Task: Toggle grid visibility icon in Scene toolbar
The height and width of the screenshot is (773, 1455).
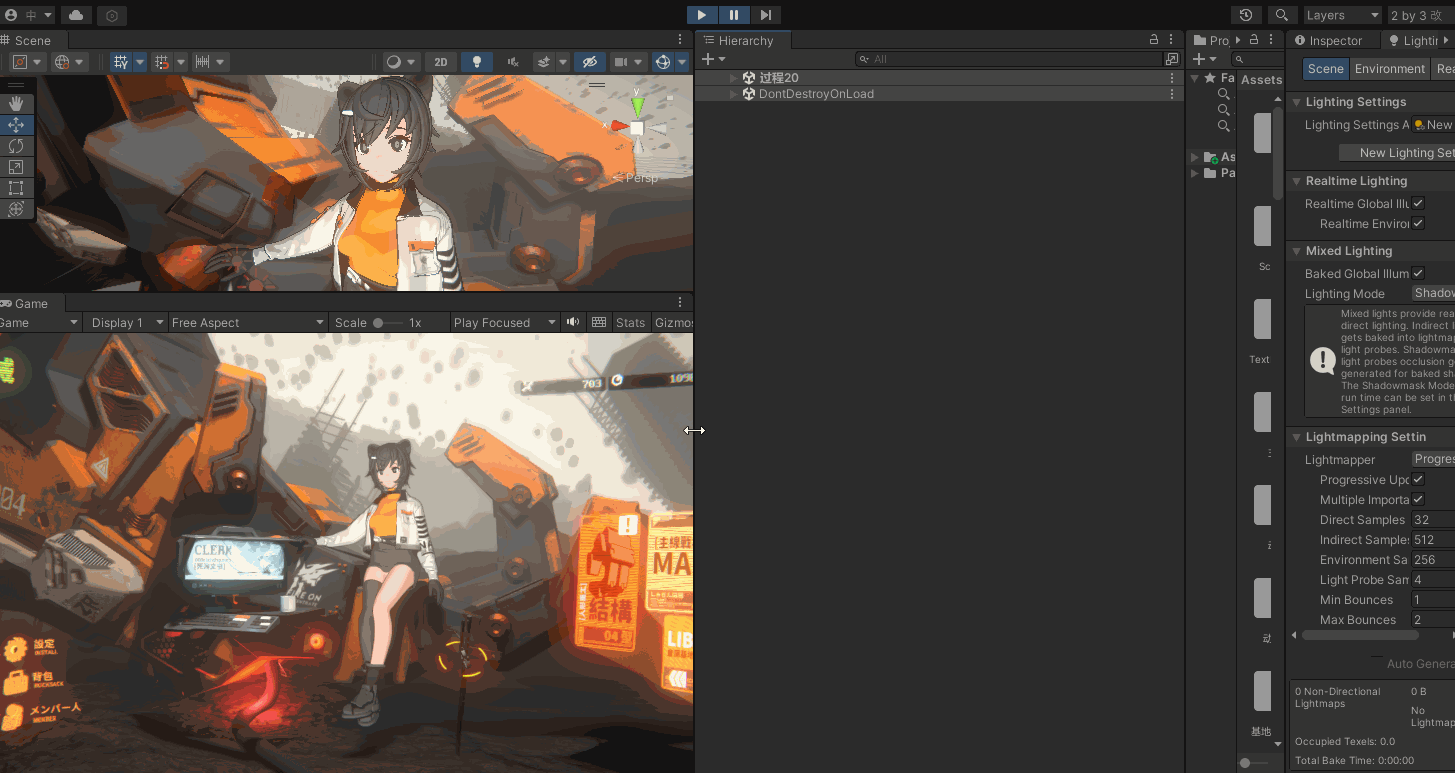Action: (x=121, y=62)
